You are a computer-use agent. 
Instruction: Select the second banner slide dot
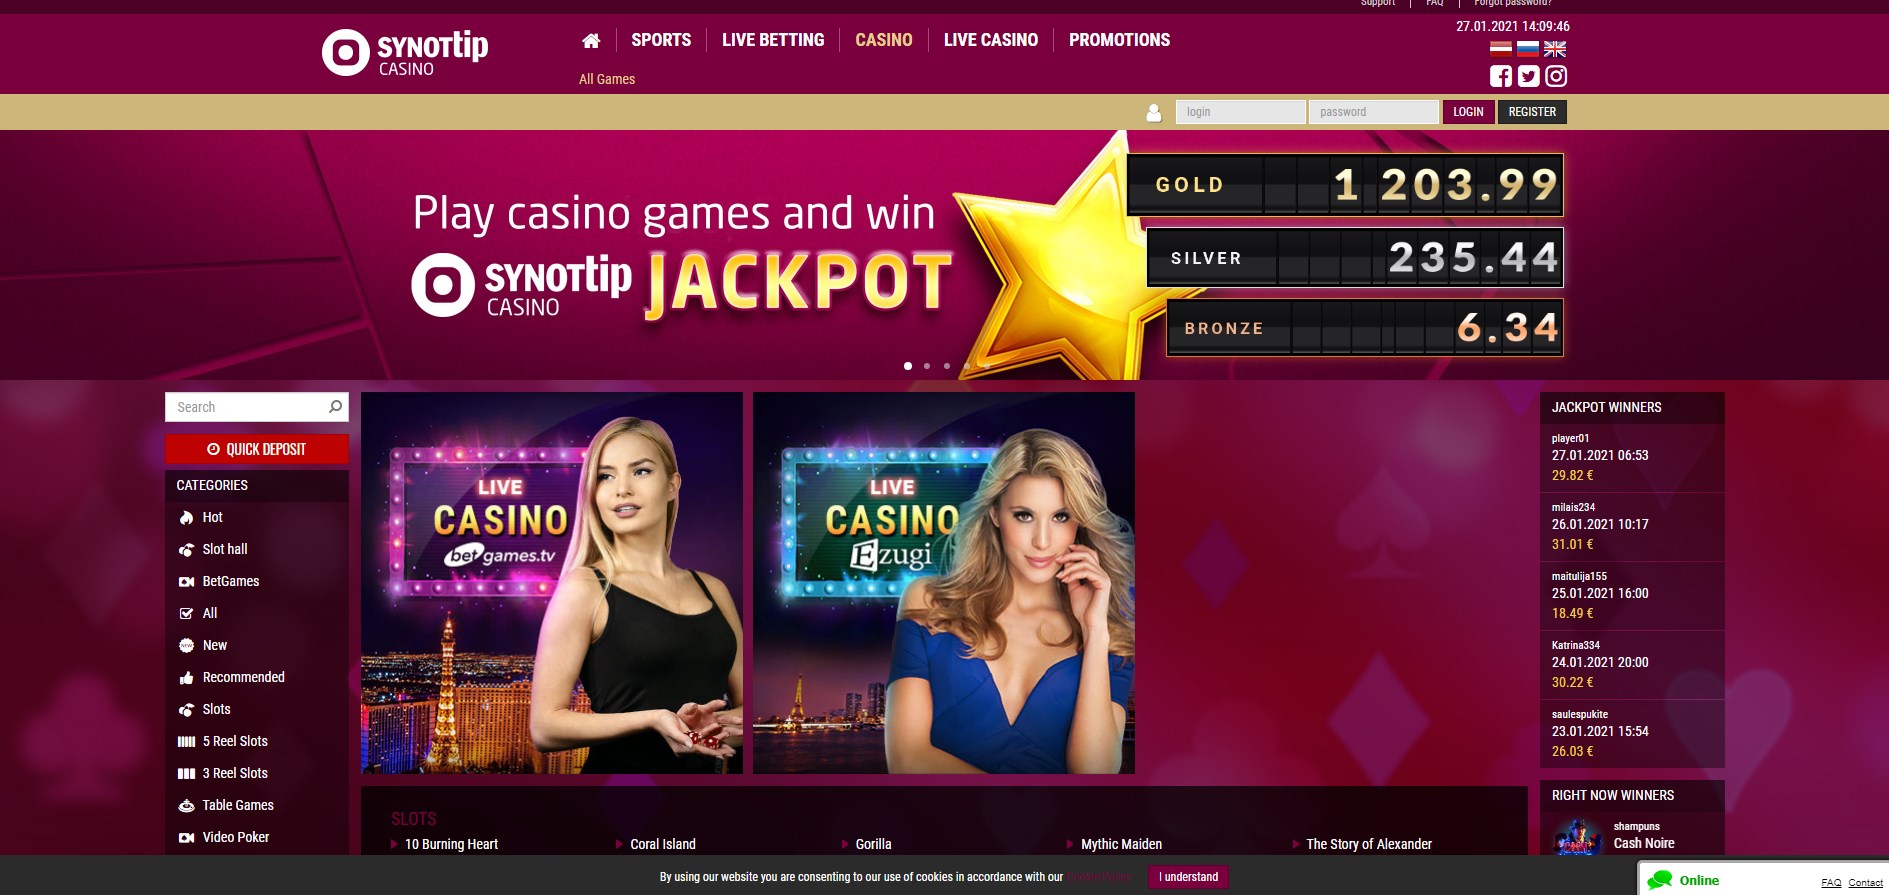coord(927,366)
